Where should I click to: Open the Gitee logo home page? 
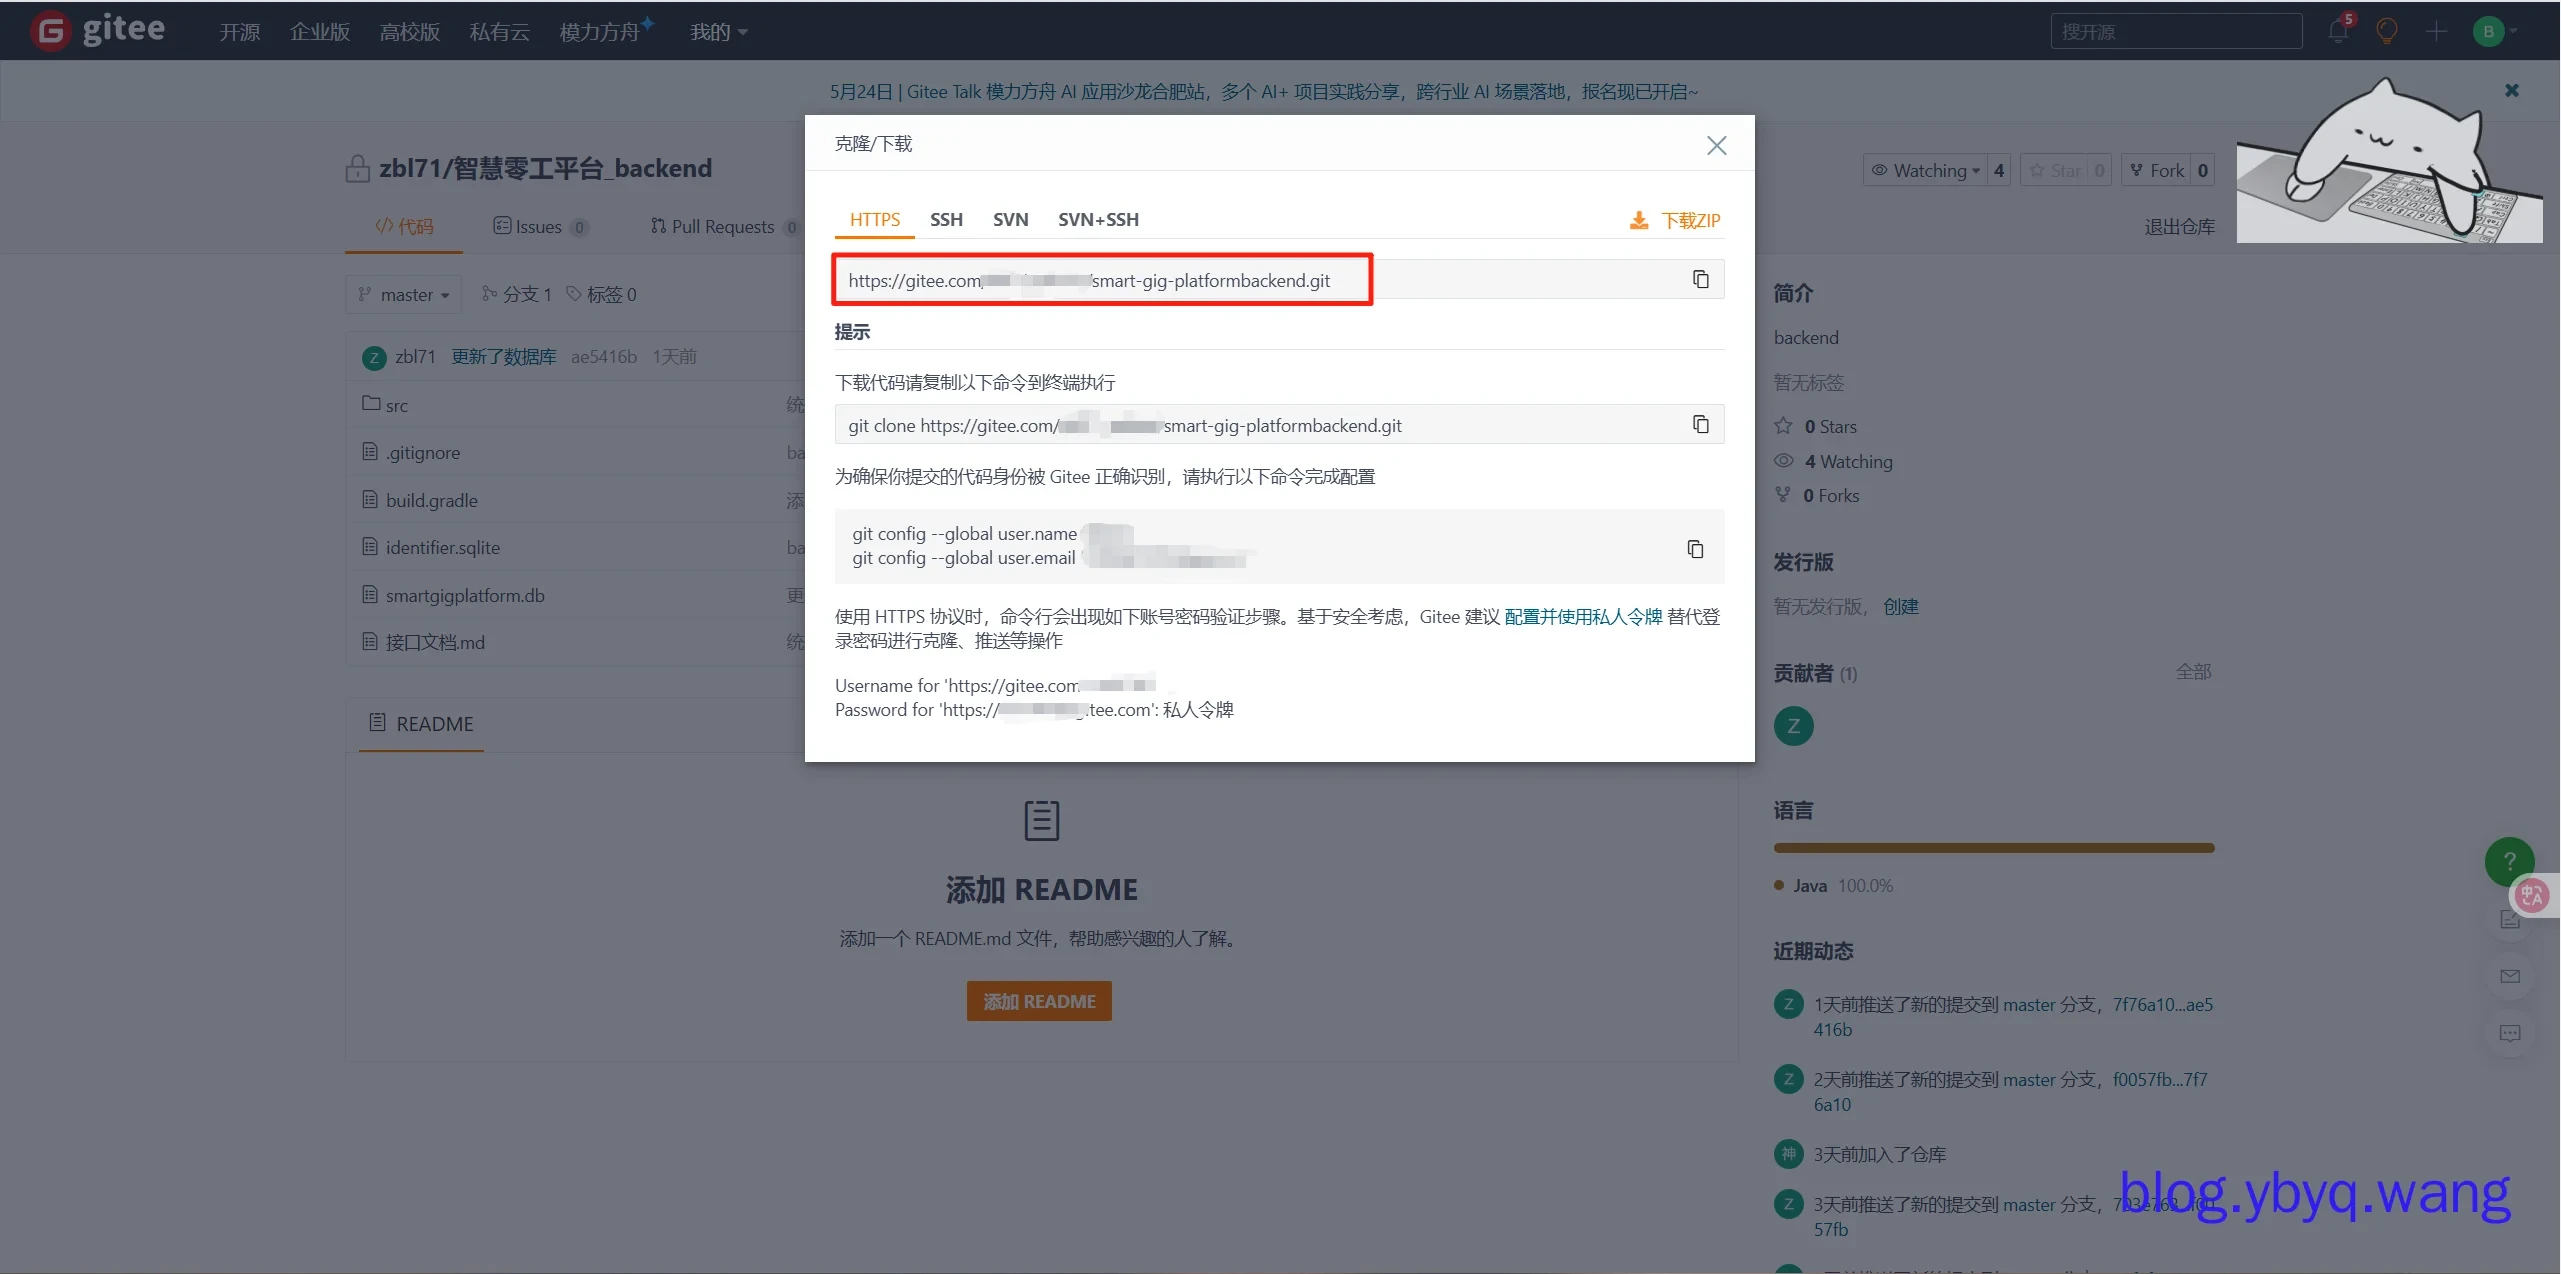pos(98,30)
